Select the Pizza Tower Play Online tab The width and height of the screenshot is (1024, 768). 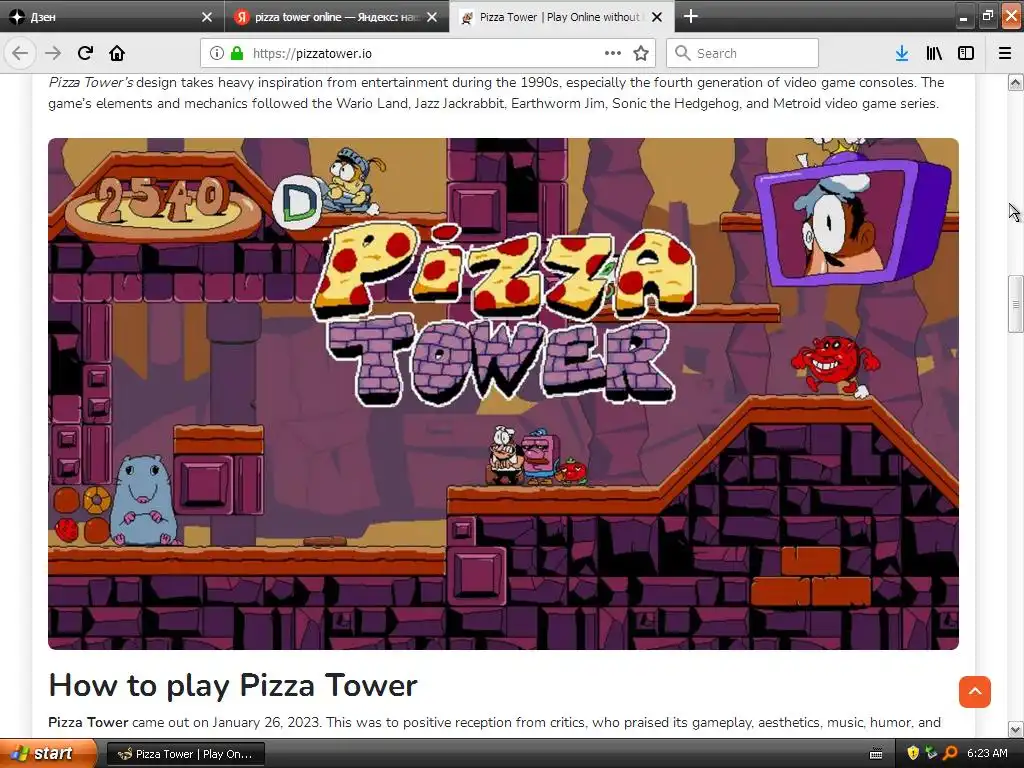pos(562,17)
